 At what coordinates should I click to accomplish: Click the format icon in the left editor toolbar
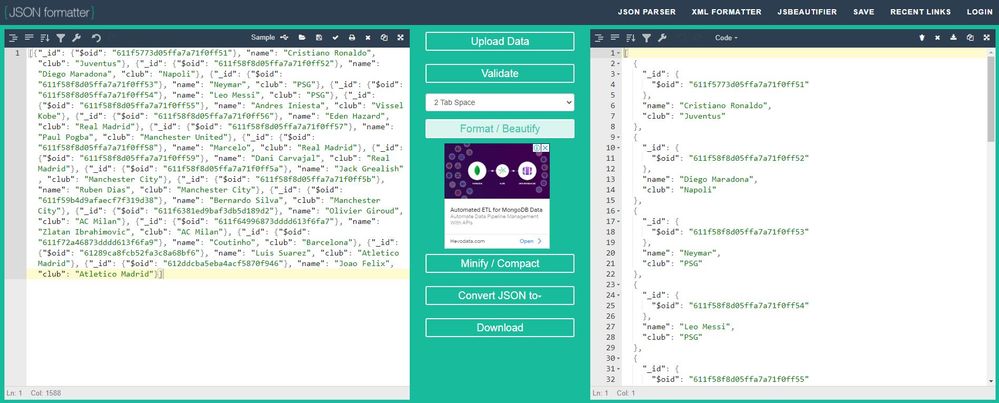coord(13,38)
